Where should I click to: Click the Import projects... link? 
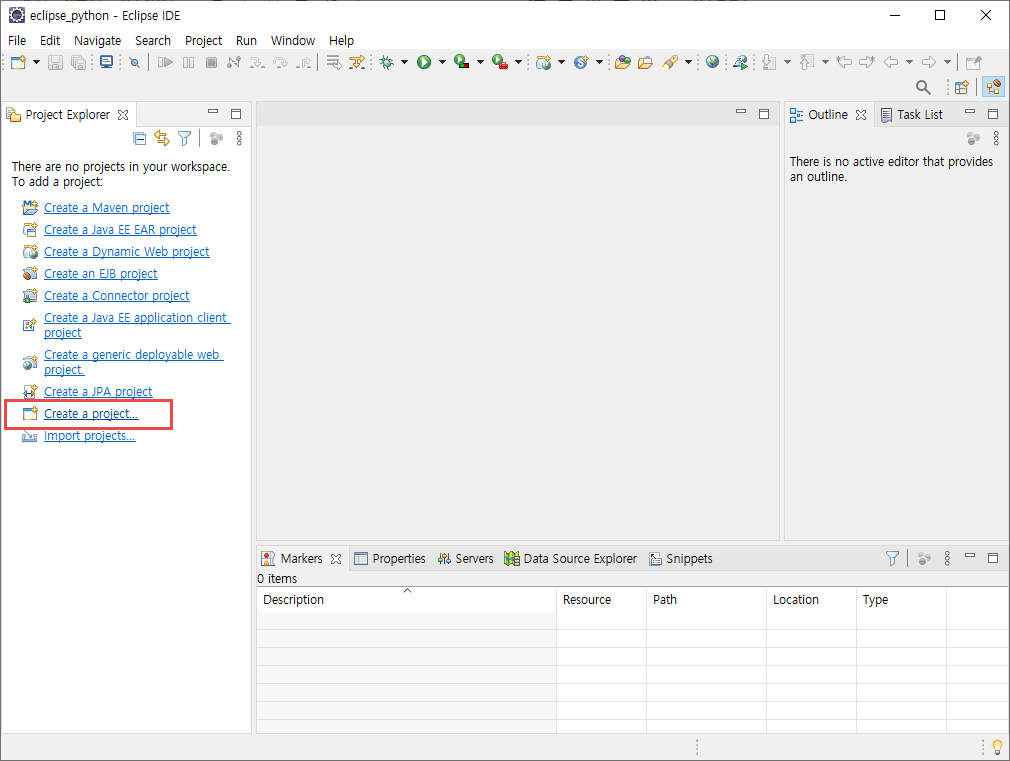coord(90,436)
